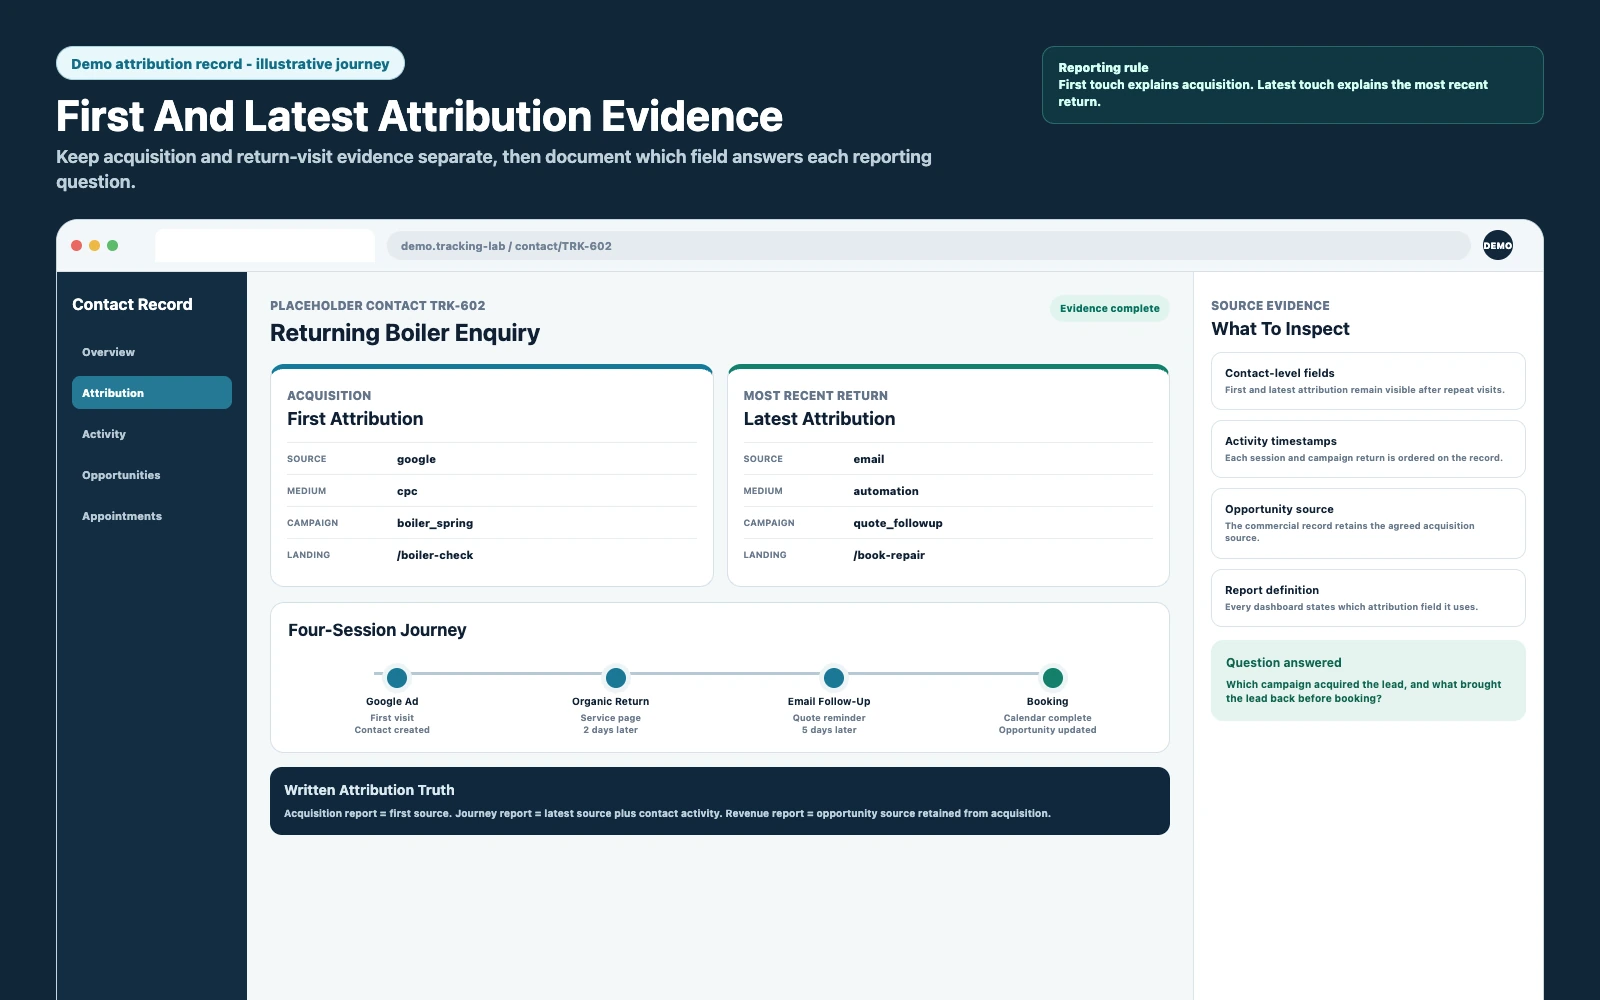The height and width of the screenshot is (1000, 1600).
Task: Click the PLACEHOLDER CONTACT TRK-602 label
Action: tap(377, 306)
